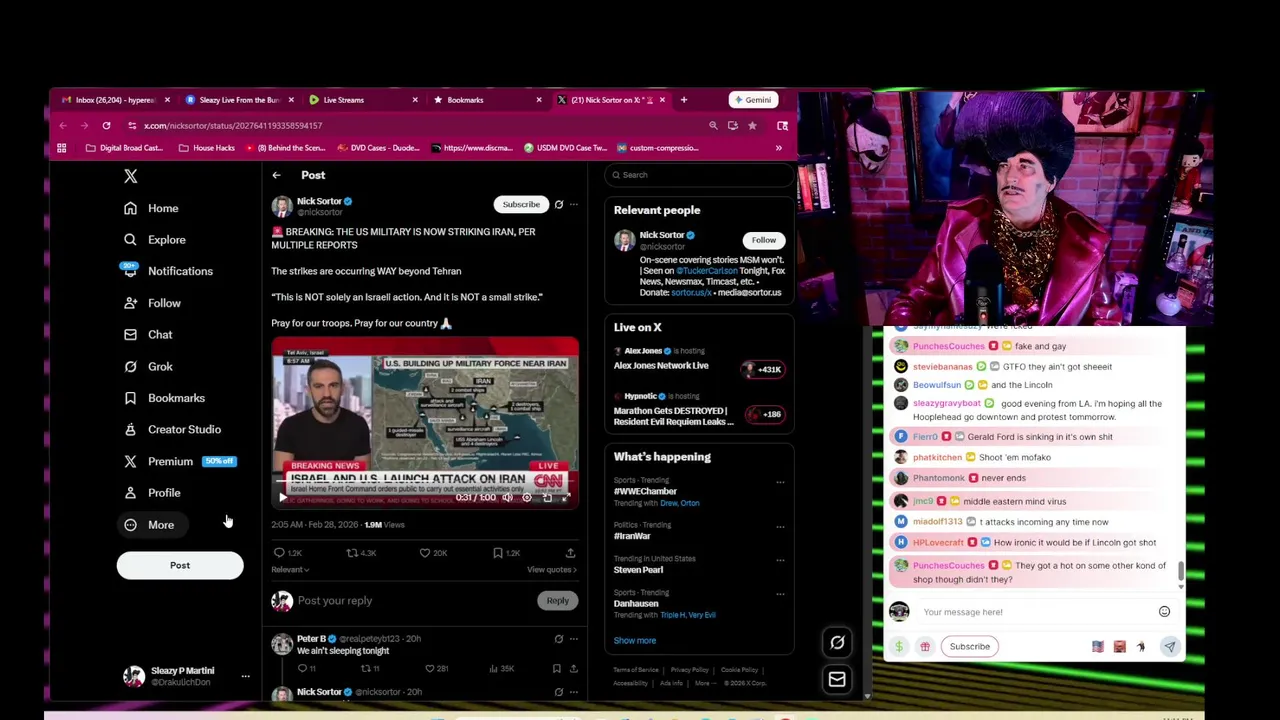The height and width of the screenshot is (720, 1280).
Task: Show more bookmarks with chevron
Action: point(778,148)
